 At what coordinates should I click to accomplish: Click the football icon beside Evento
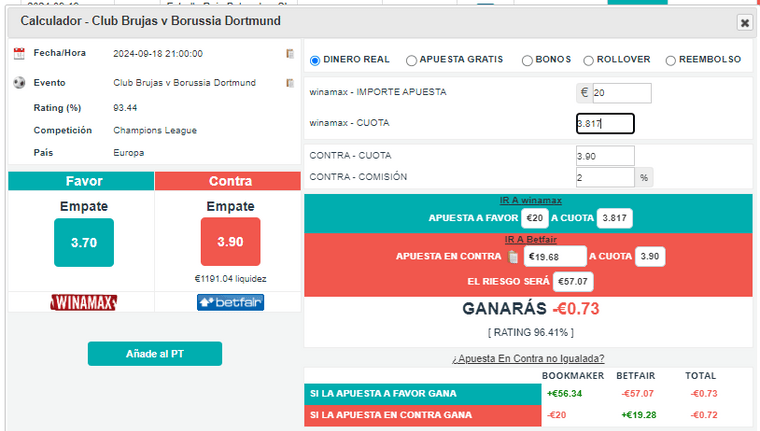pos(19,83)
